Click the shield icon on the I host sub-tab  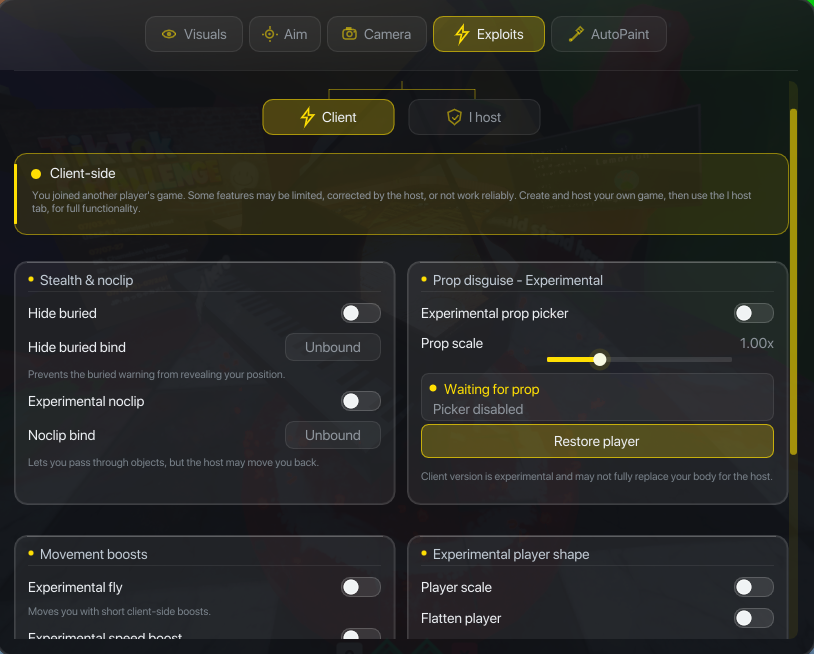click(454, 117)
